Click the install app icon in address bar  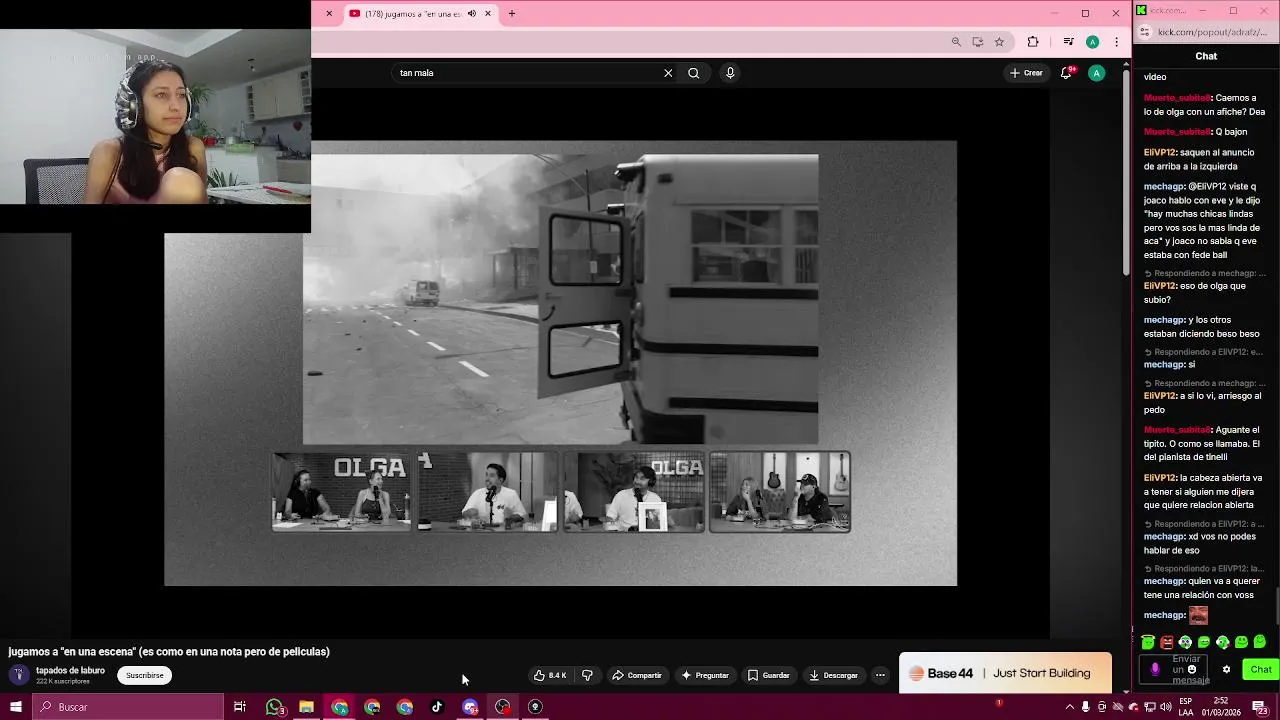coord(977,42)
